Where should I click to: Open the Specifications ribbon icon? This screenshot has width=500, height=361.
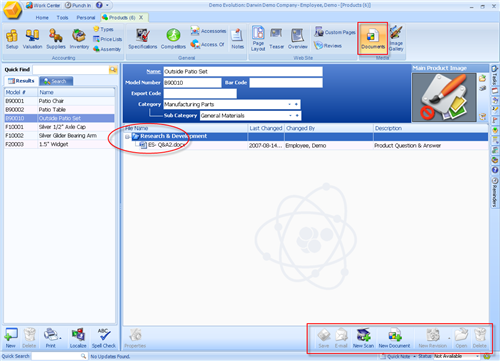pyautogui.click(x=142, y=39)
